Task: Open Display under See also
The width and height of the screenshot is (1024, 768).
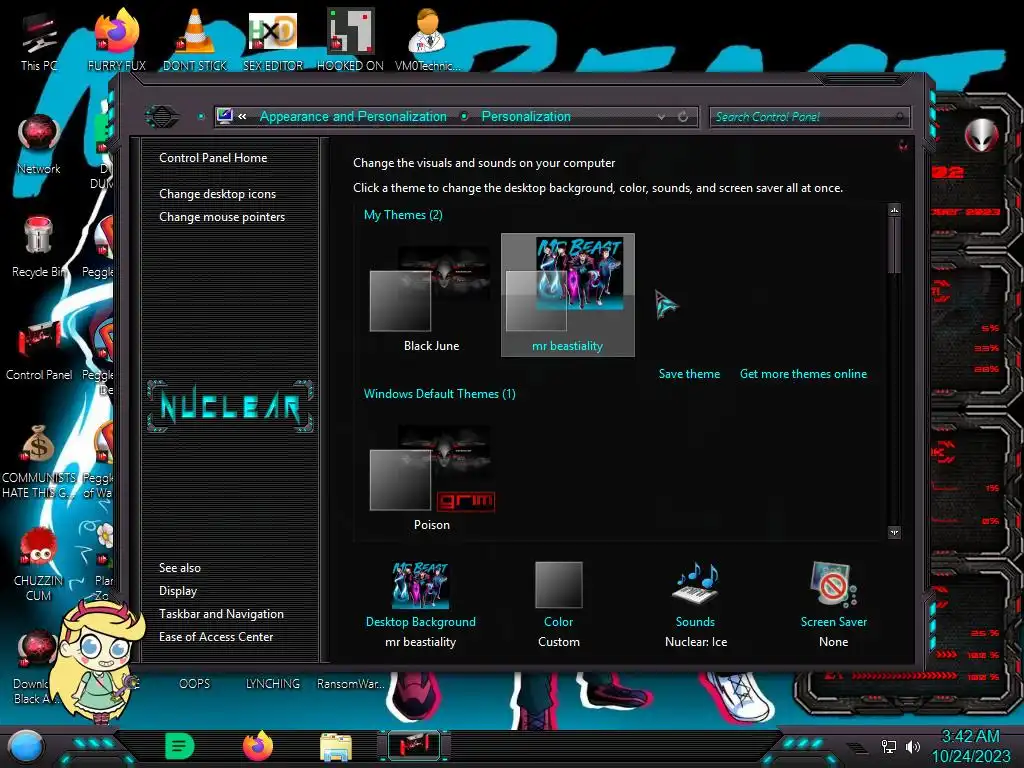Action: pos(178,591)
